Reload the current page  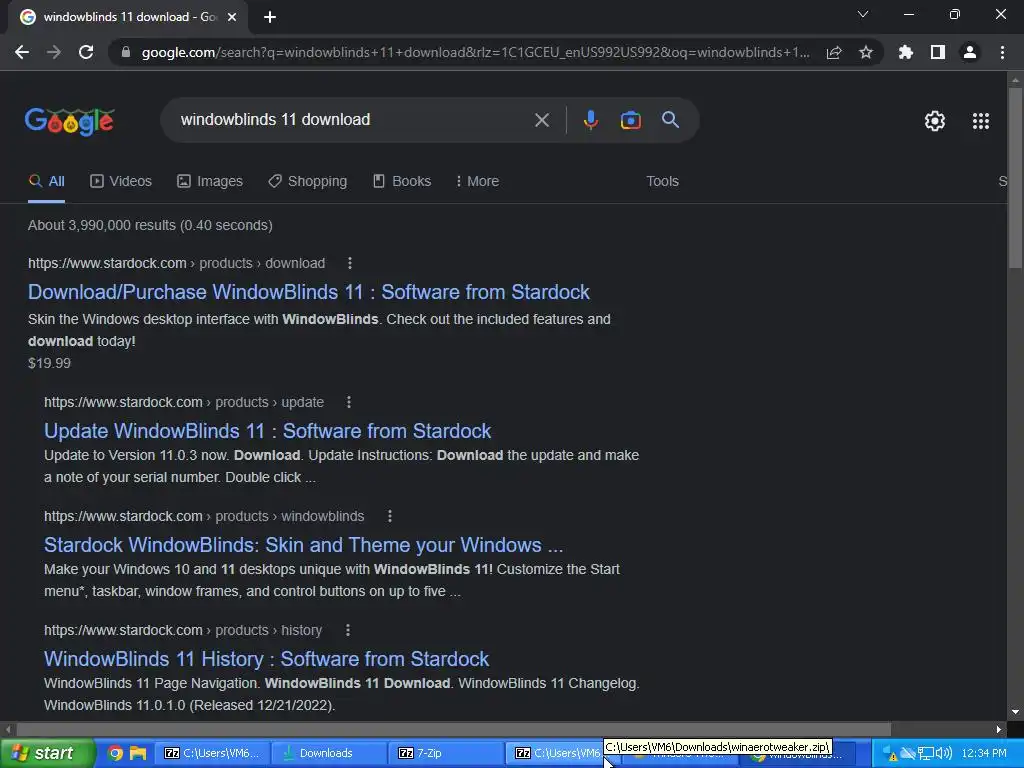86,52
